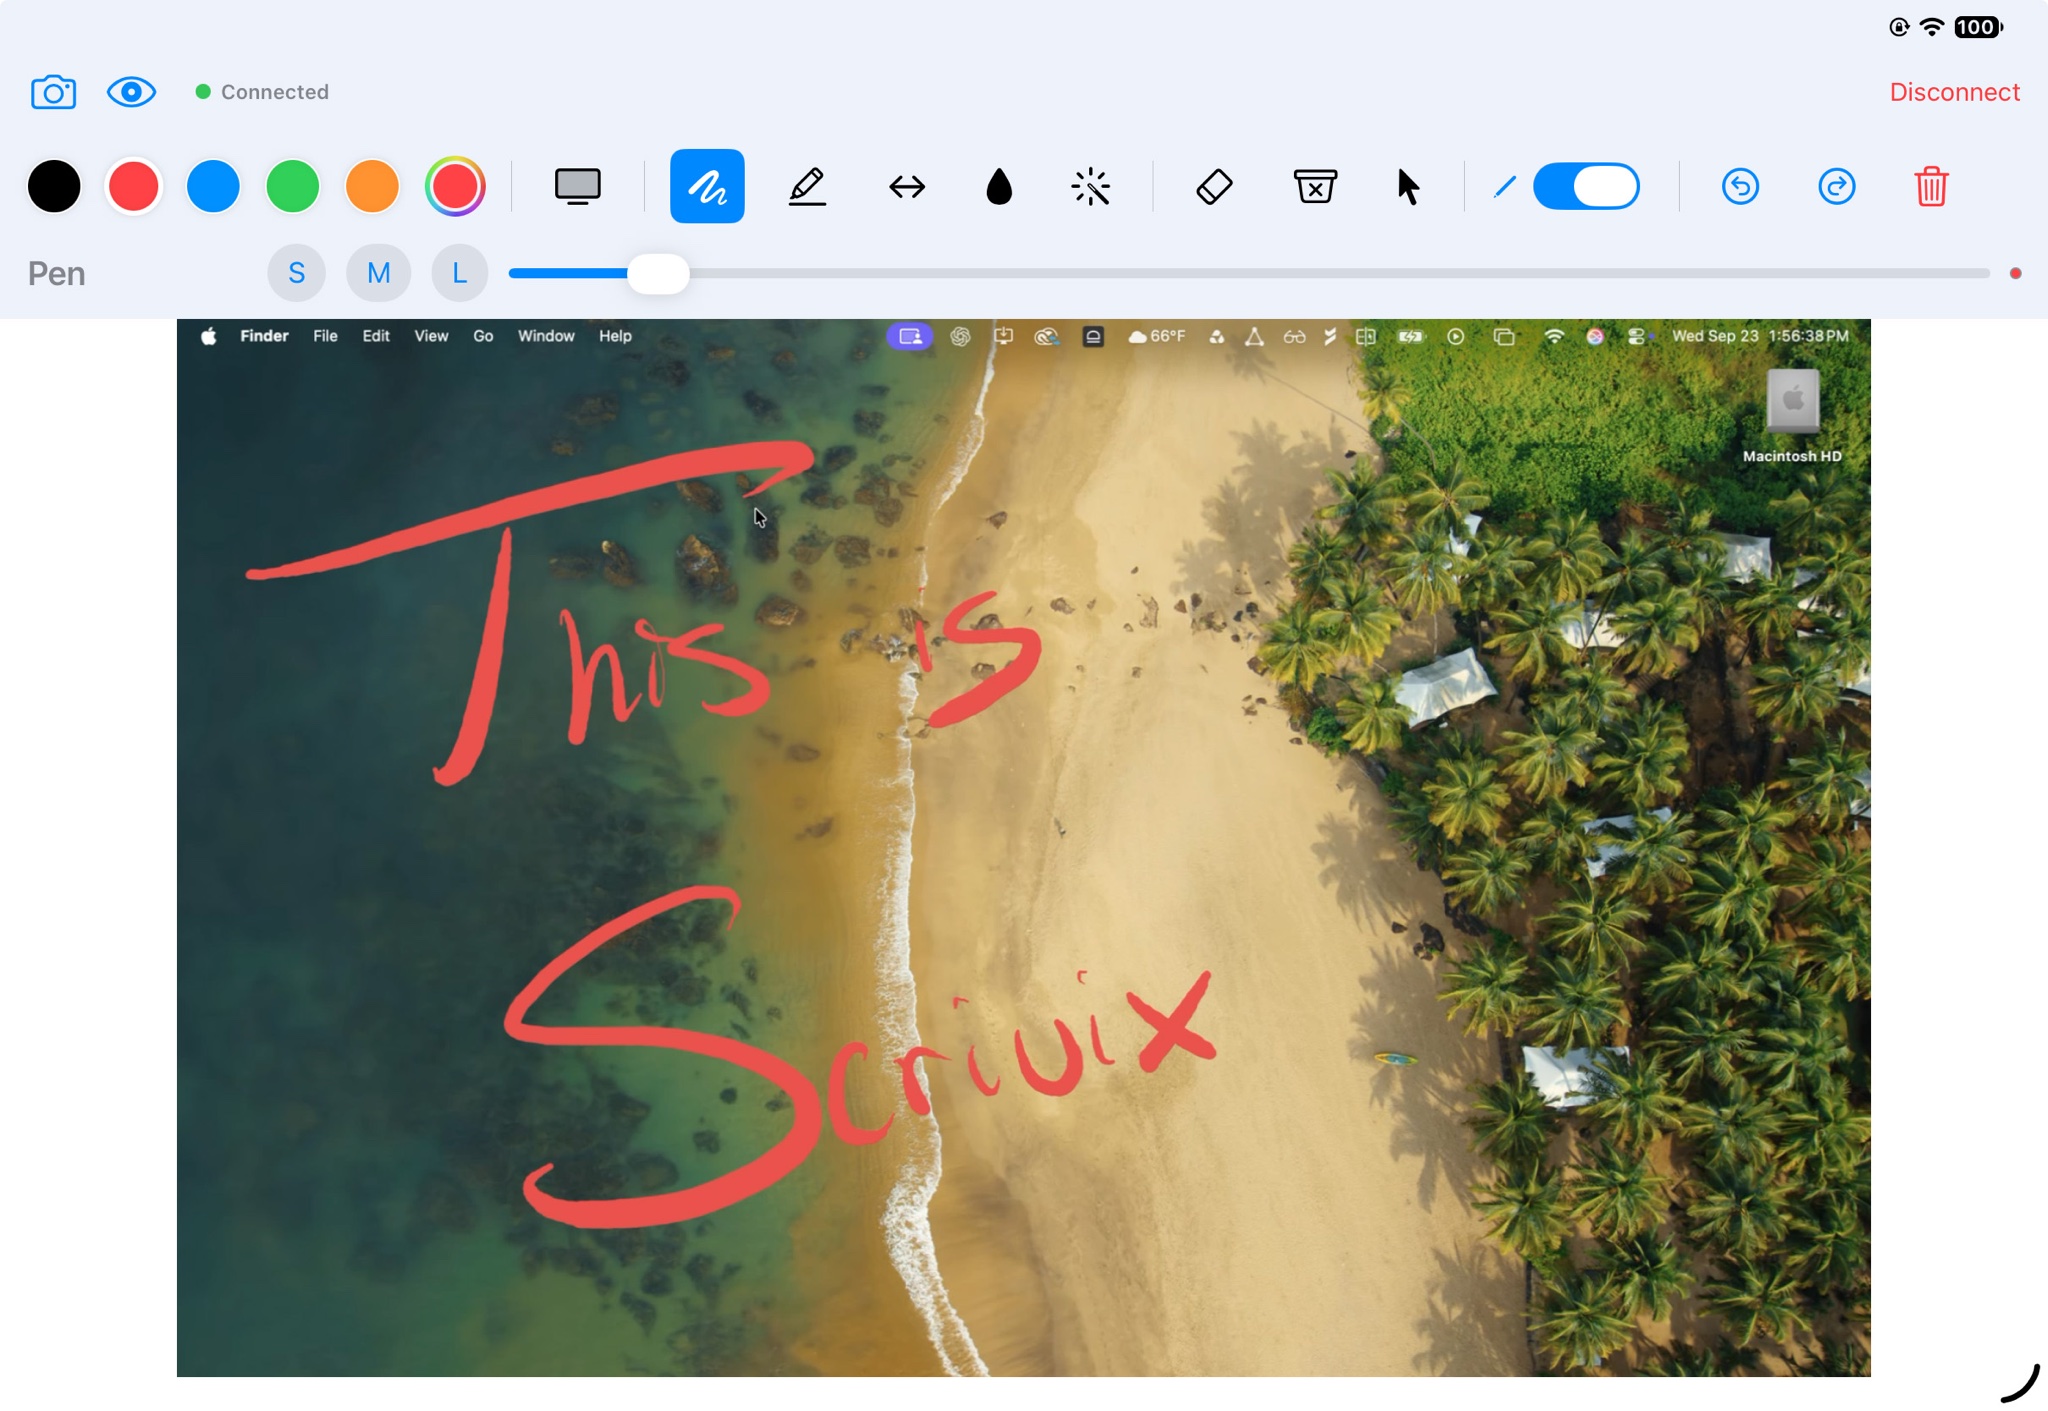Delete all drawings with the trash icon
Screen dimensions: 2048x1411
pyautogui.click(x=1931, y=186)
